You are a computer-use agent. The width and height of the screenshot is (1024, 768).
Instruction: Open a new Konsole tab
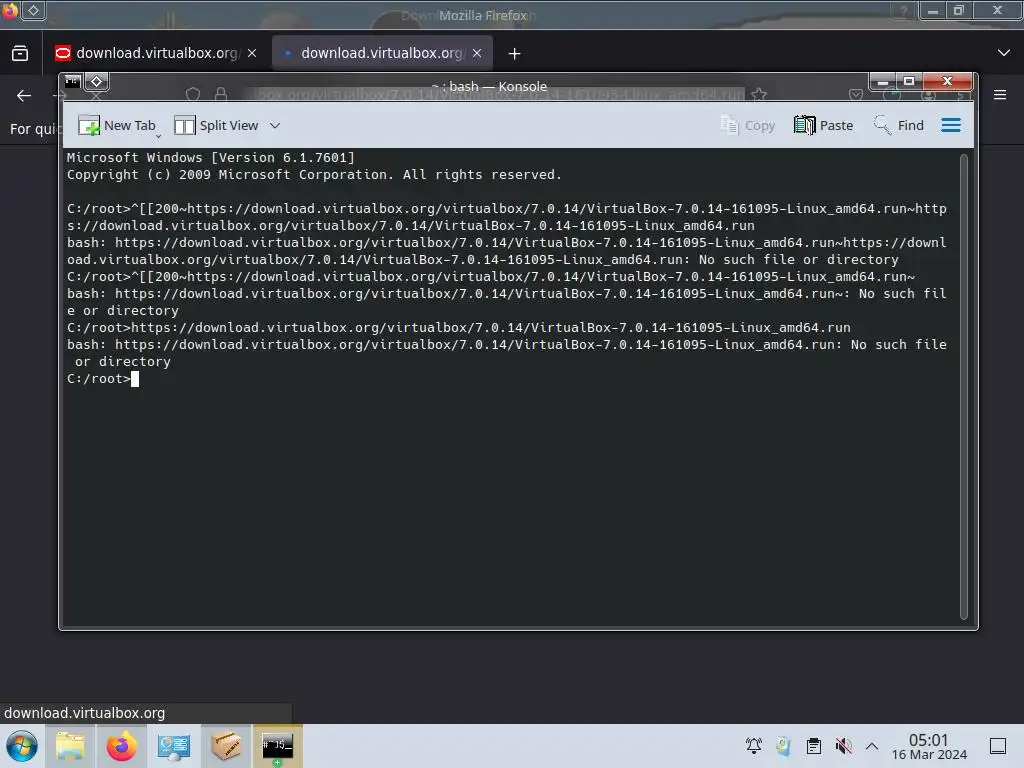(116, 125)
